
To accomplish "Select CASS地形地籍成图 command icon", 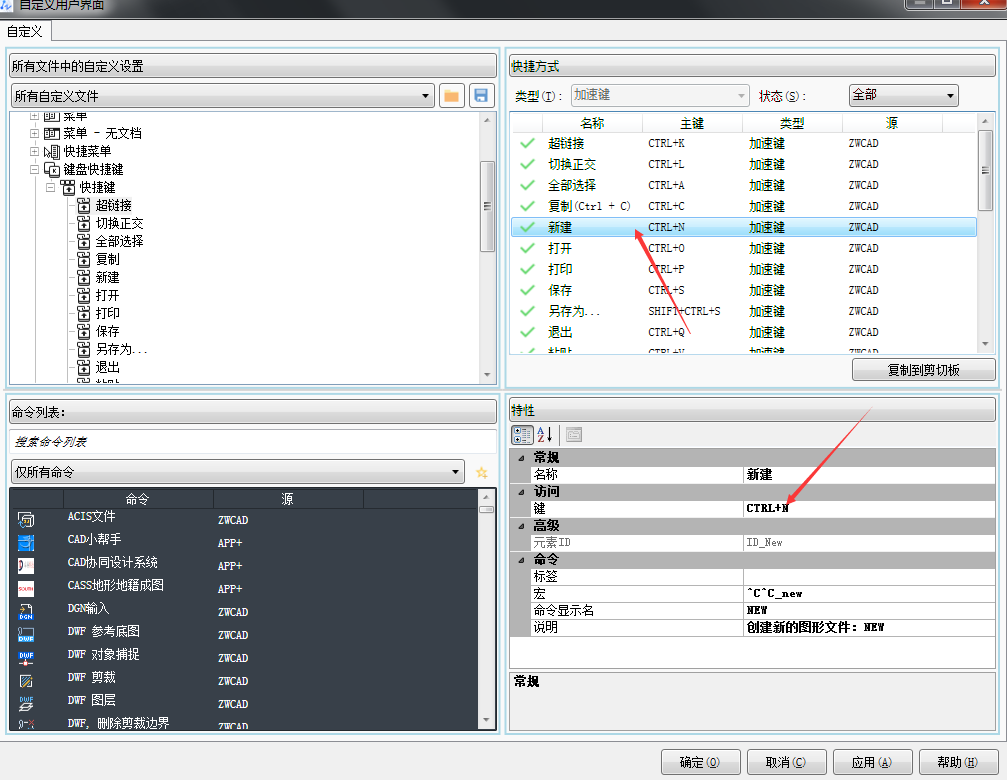I will tap(26, 589).
